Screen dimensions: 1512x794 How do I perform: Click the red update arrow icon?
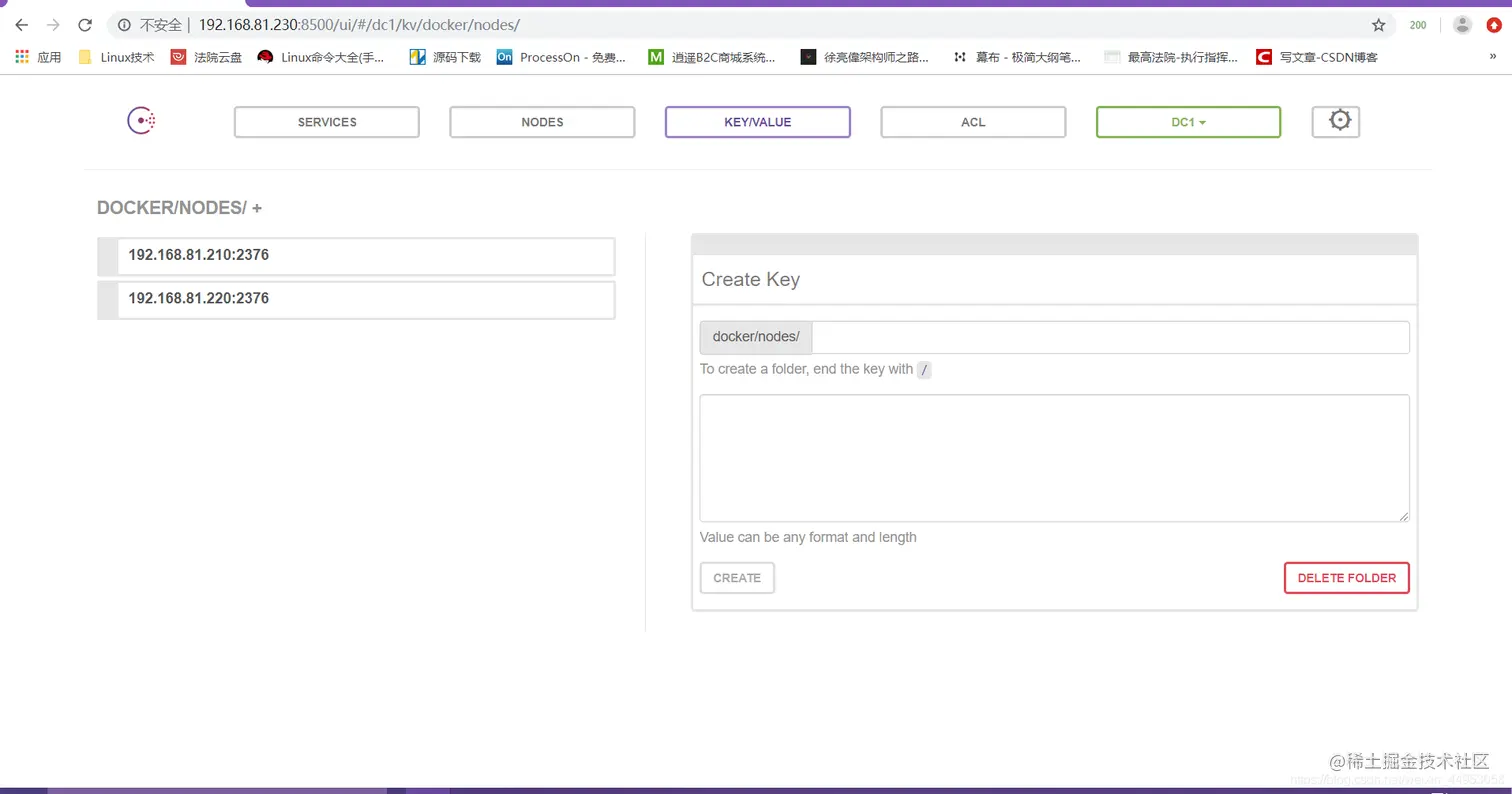click(1494, 25)
